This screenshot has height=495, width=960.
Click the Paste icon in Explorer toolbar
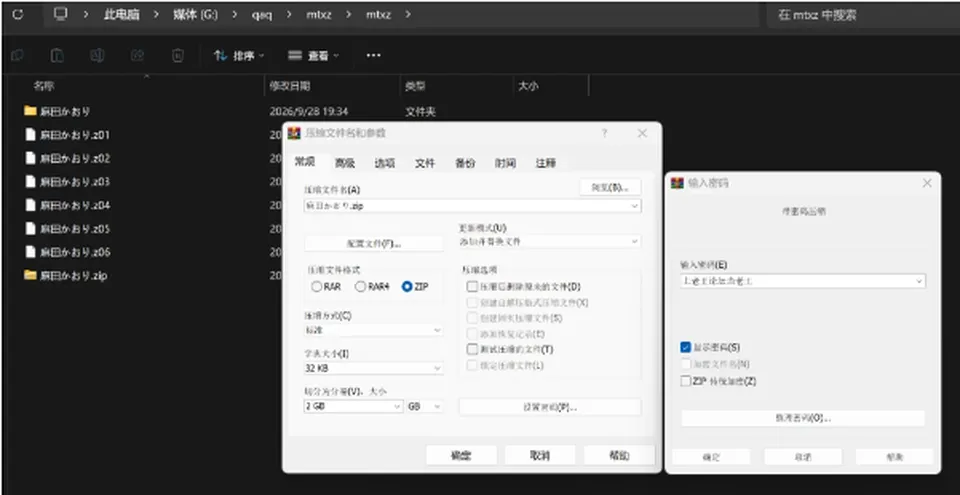(x=57, y=56)
